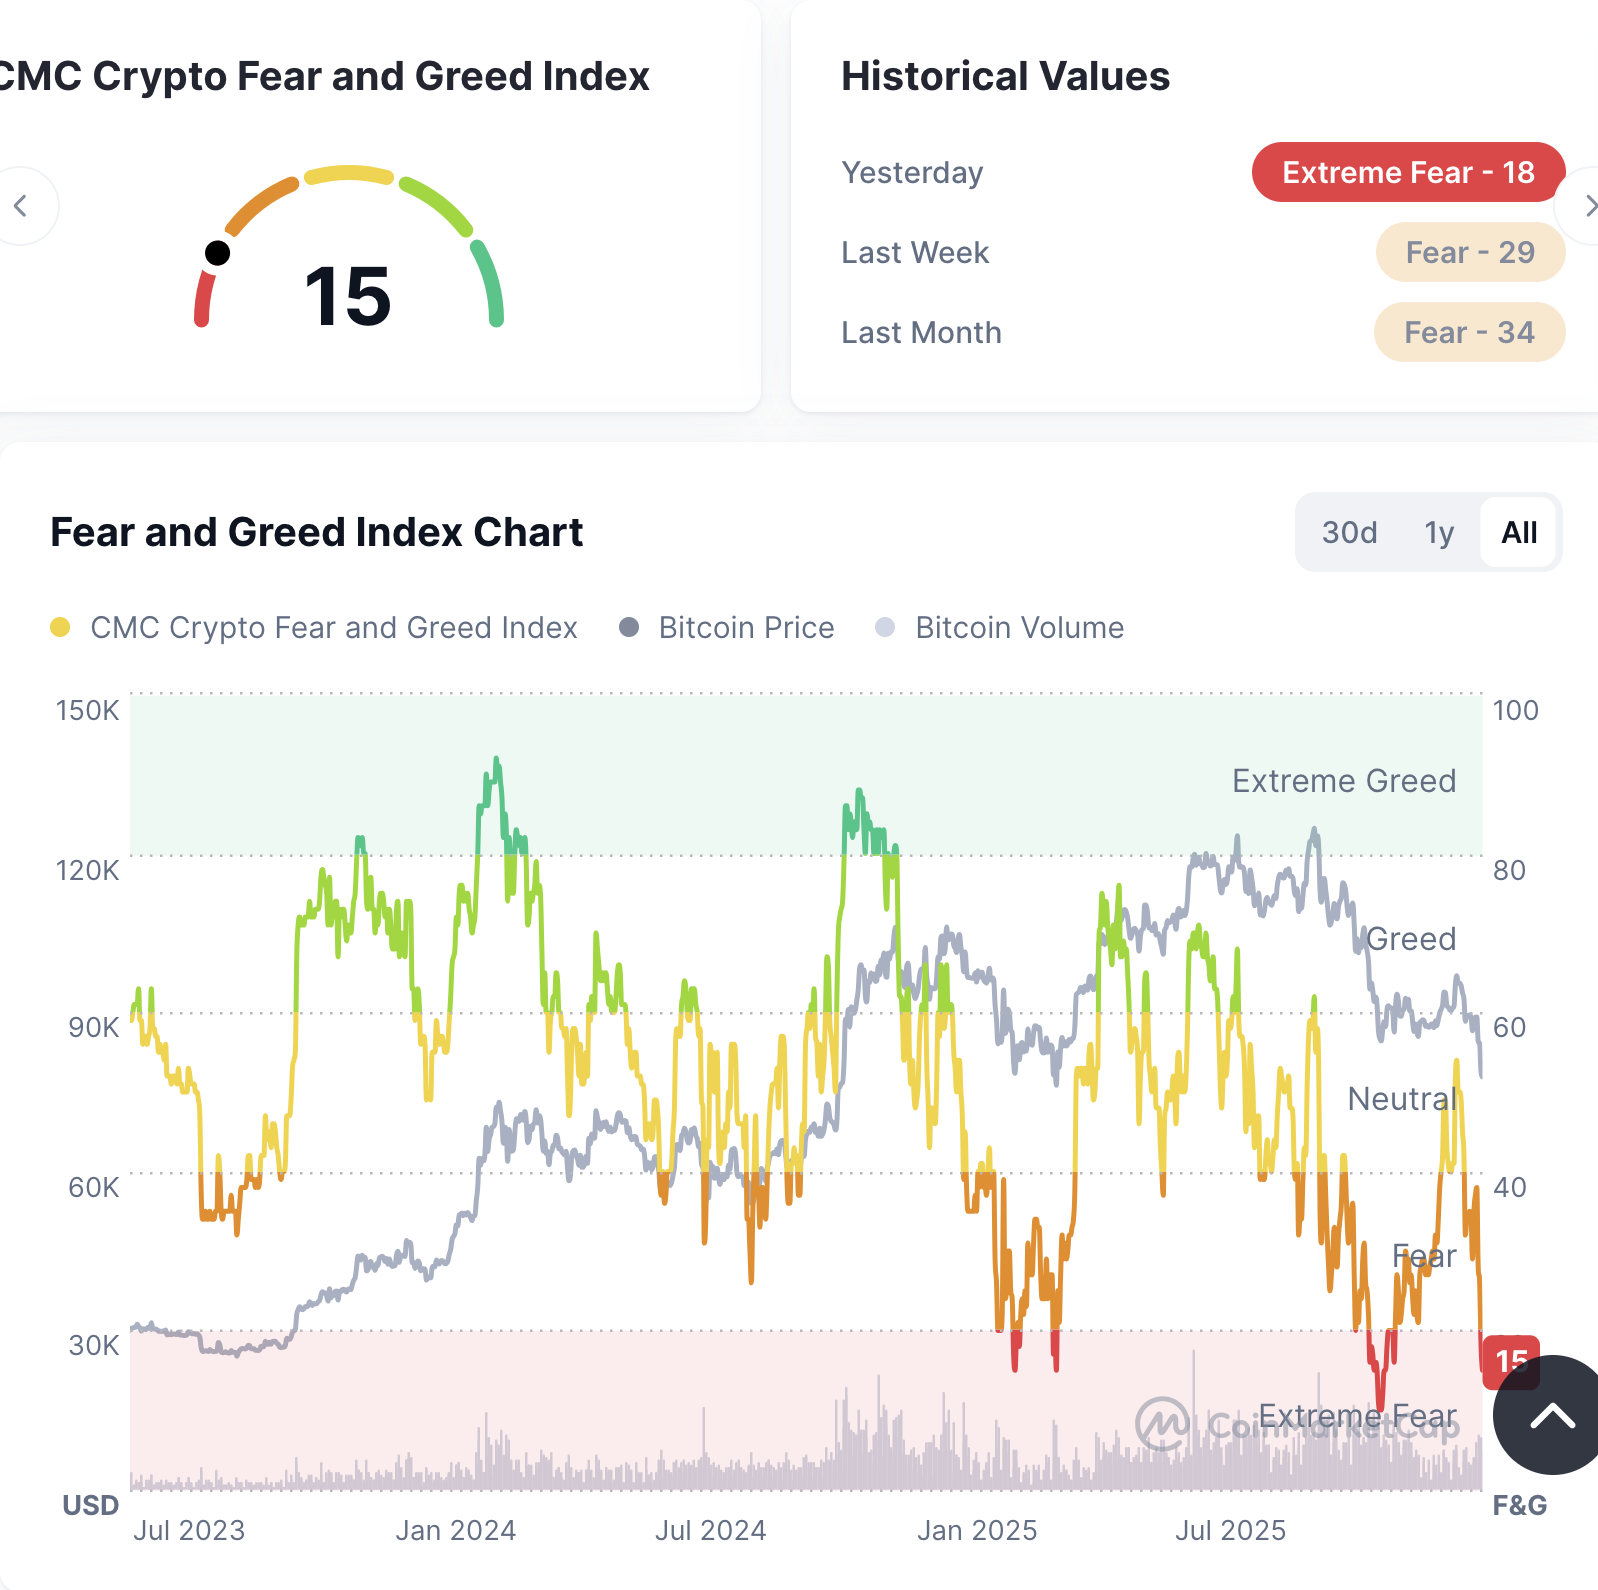The image size is (1598, 1590).
Task: Select the 30d chart range tab
Action: tap(1351, 533)
